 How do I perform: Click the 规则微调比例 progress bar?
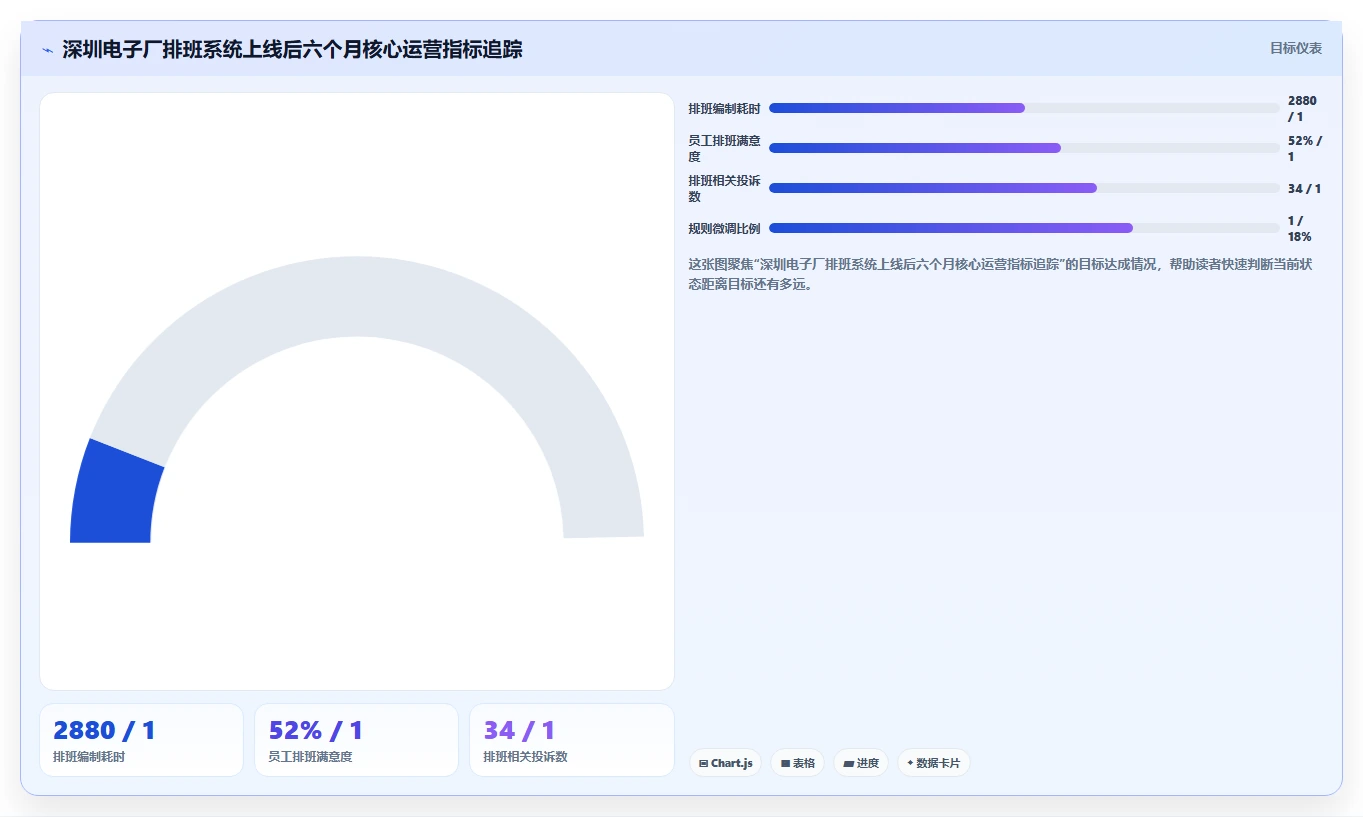[x=1024, y=228]
